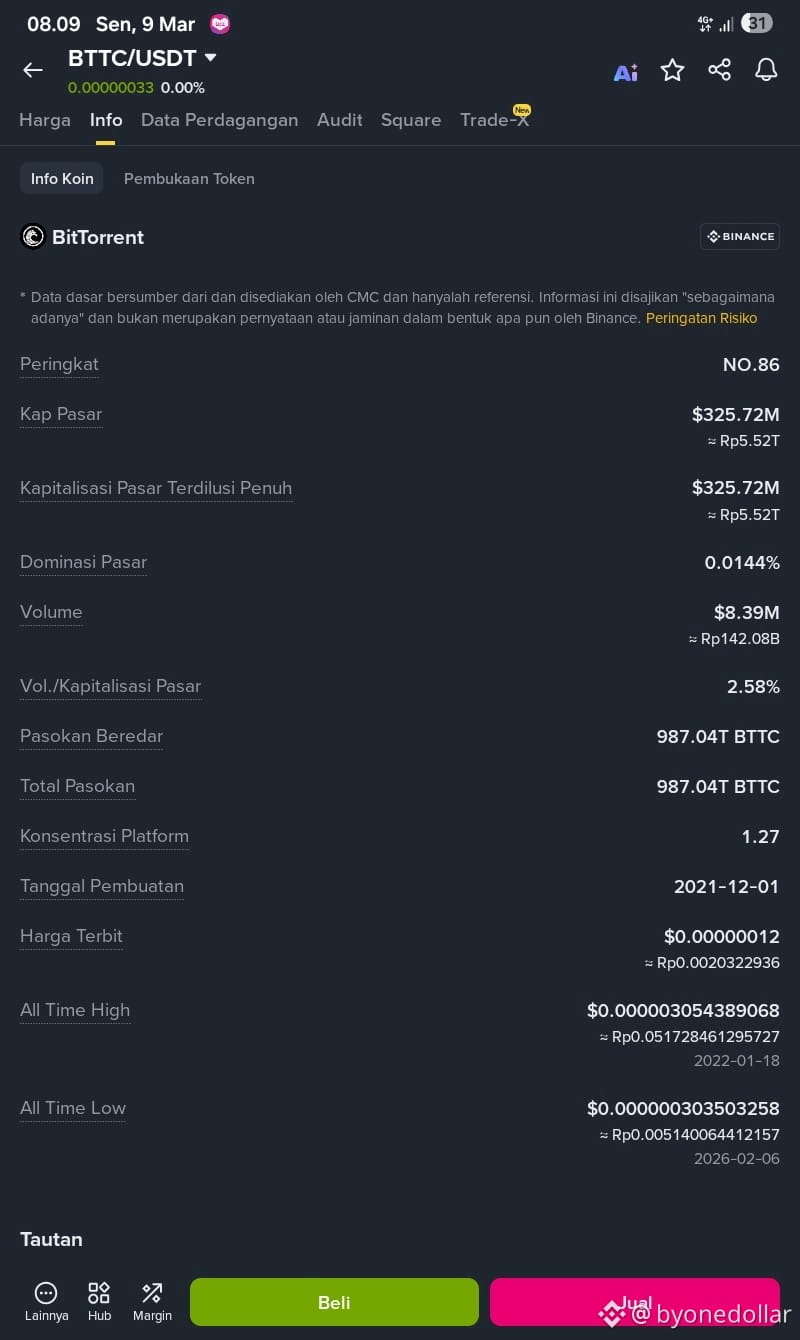Switch to the Harga tab
The height and width of the screenshot is (1340, 800).
(x=45, y=120)
